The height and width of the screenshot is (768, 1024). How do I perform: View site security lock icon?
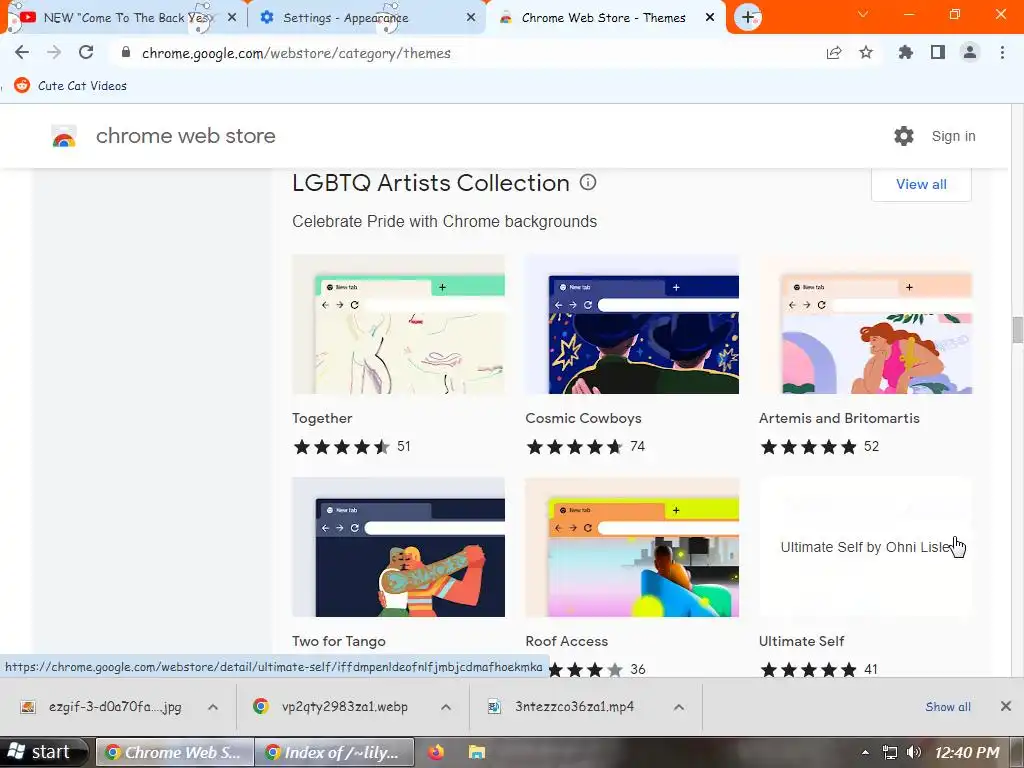126,52
